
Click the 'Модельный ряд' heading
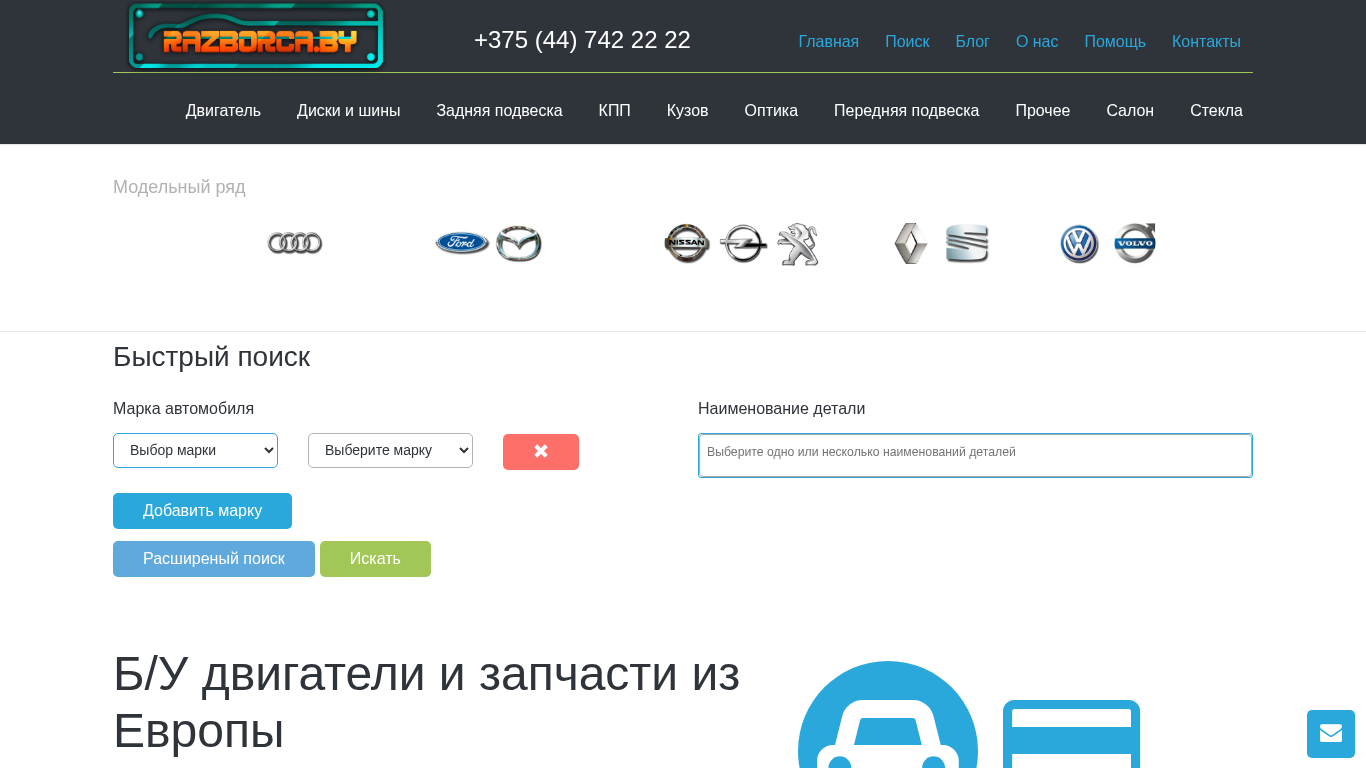(x=179, y=187)
